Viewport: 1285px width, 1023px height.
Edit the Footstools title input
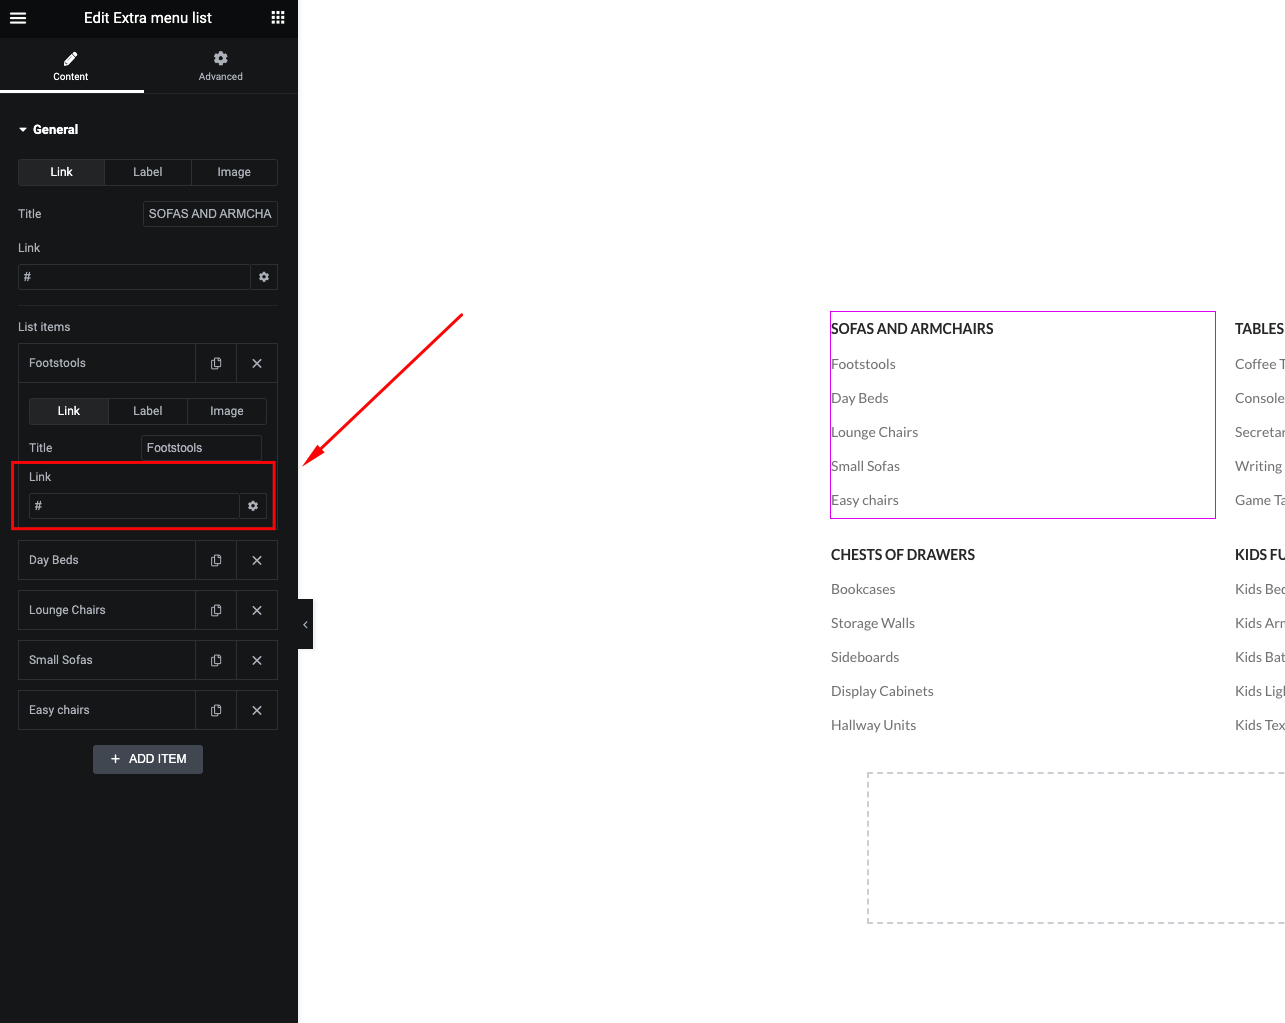(x=201, y=448)
